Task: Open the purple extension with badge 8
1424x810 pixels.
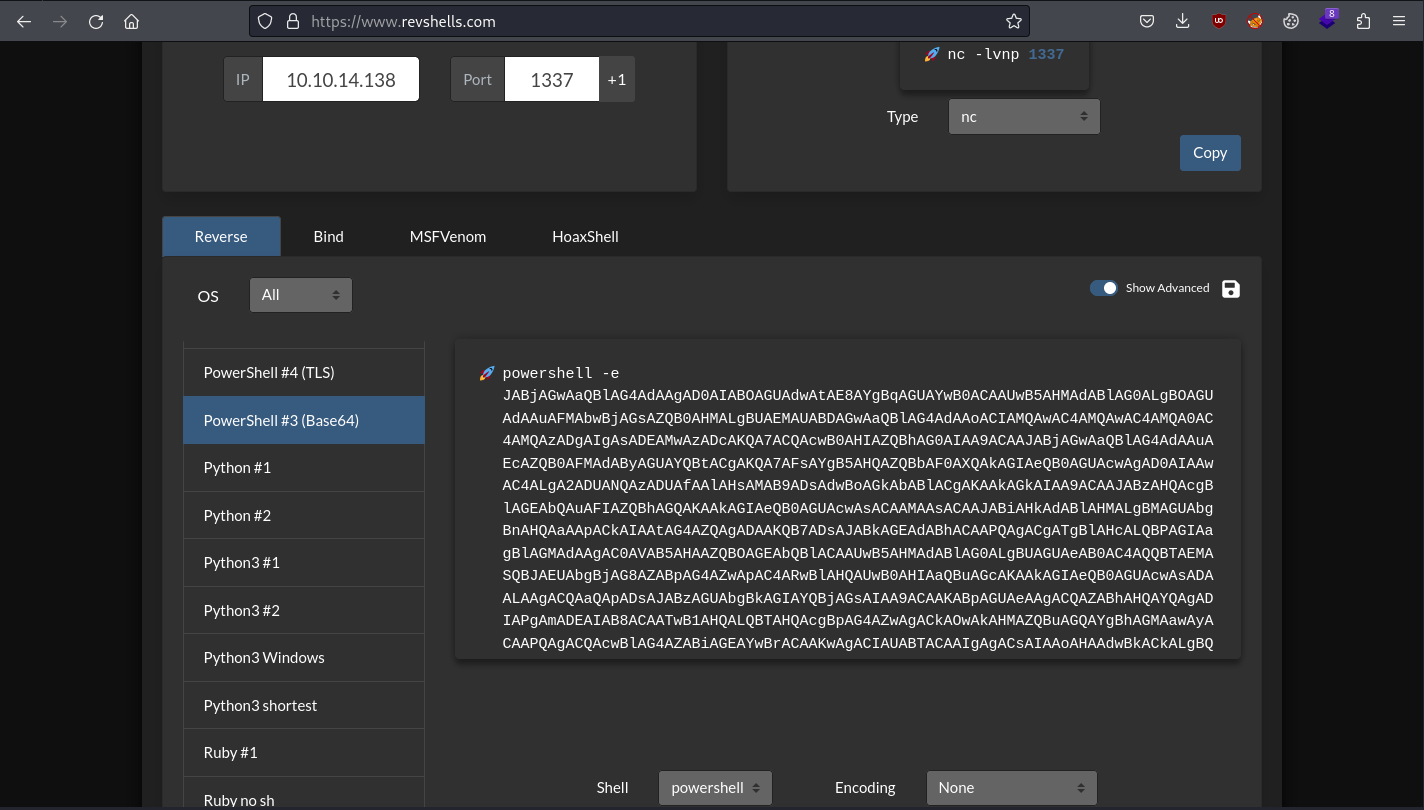Action: [1327, 20]
